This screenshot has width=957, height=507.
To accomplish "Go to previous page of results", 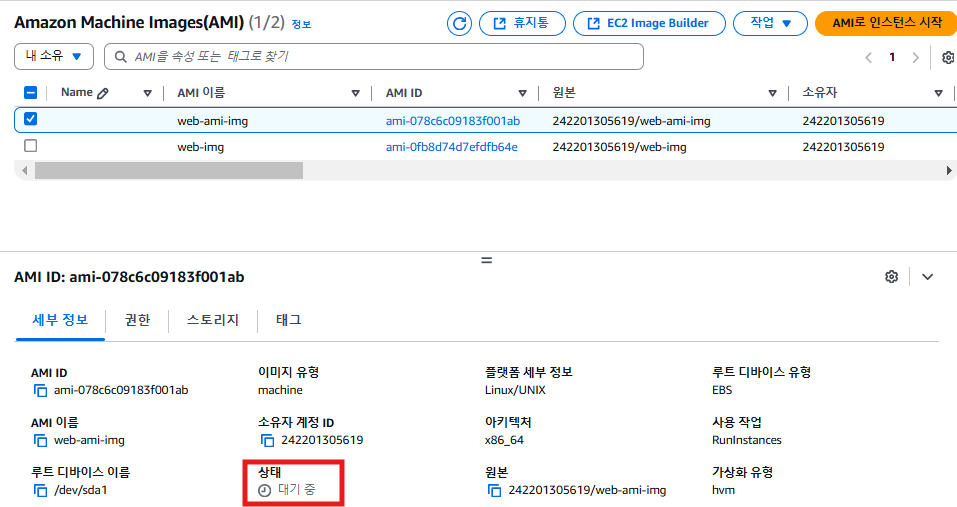I will [x=869, y=58].
